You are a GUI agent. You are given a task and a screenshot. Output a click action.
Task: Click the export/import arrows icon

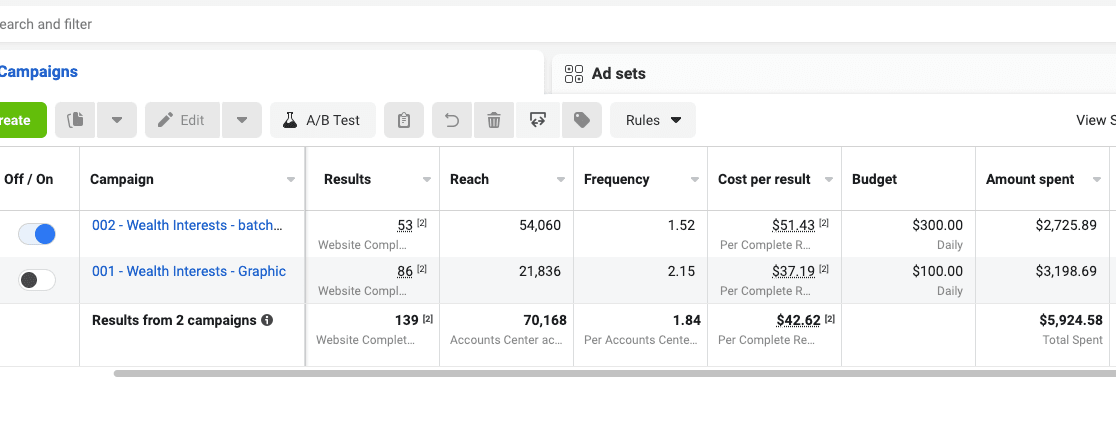(x=538, y=120)
